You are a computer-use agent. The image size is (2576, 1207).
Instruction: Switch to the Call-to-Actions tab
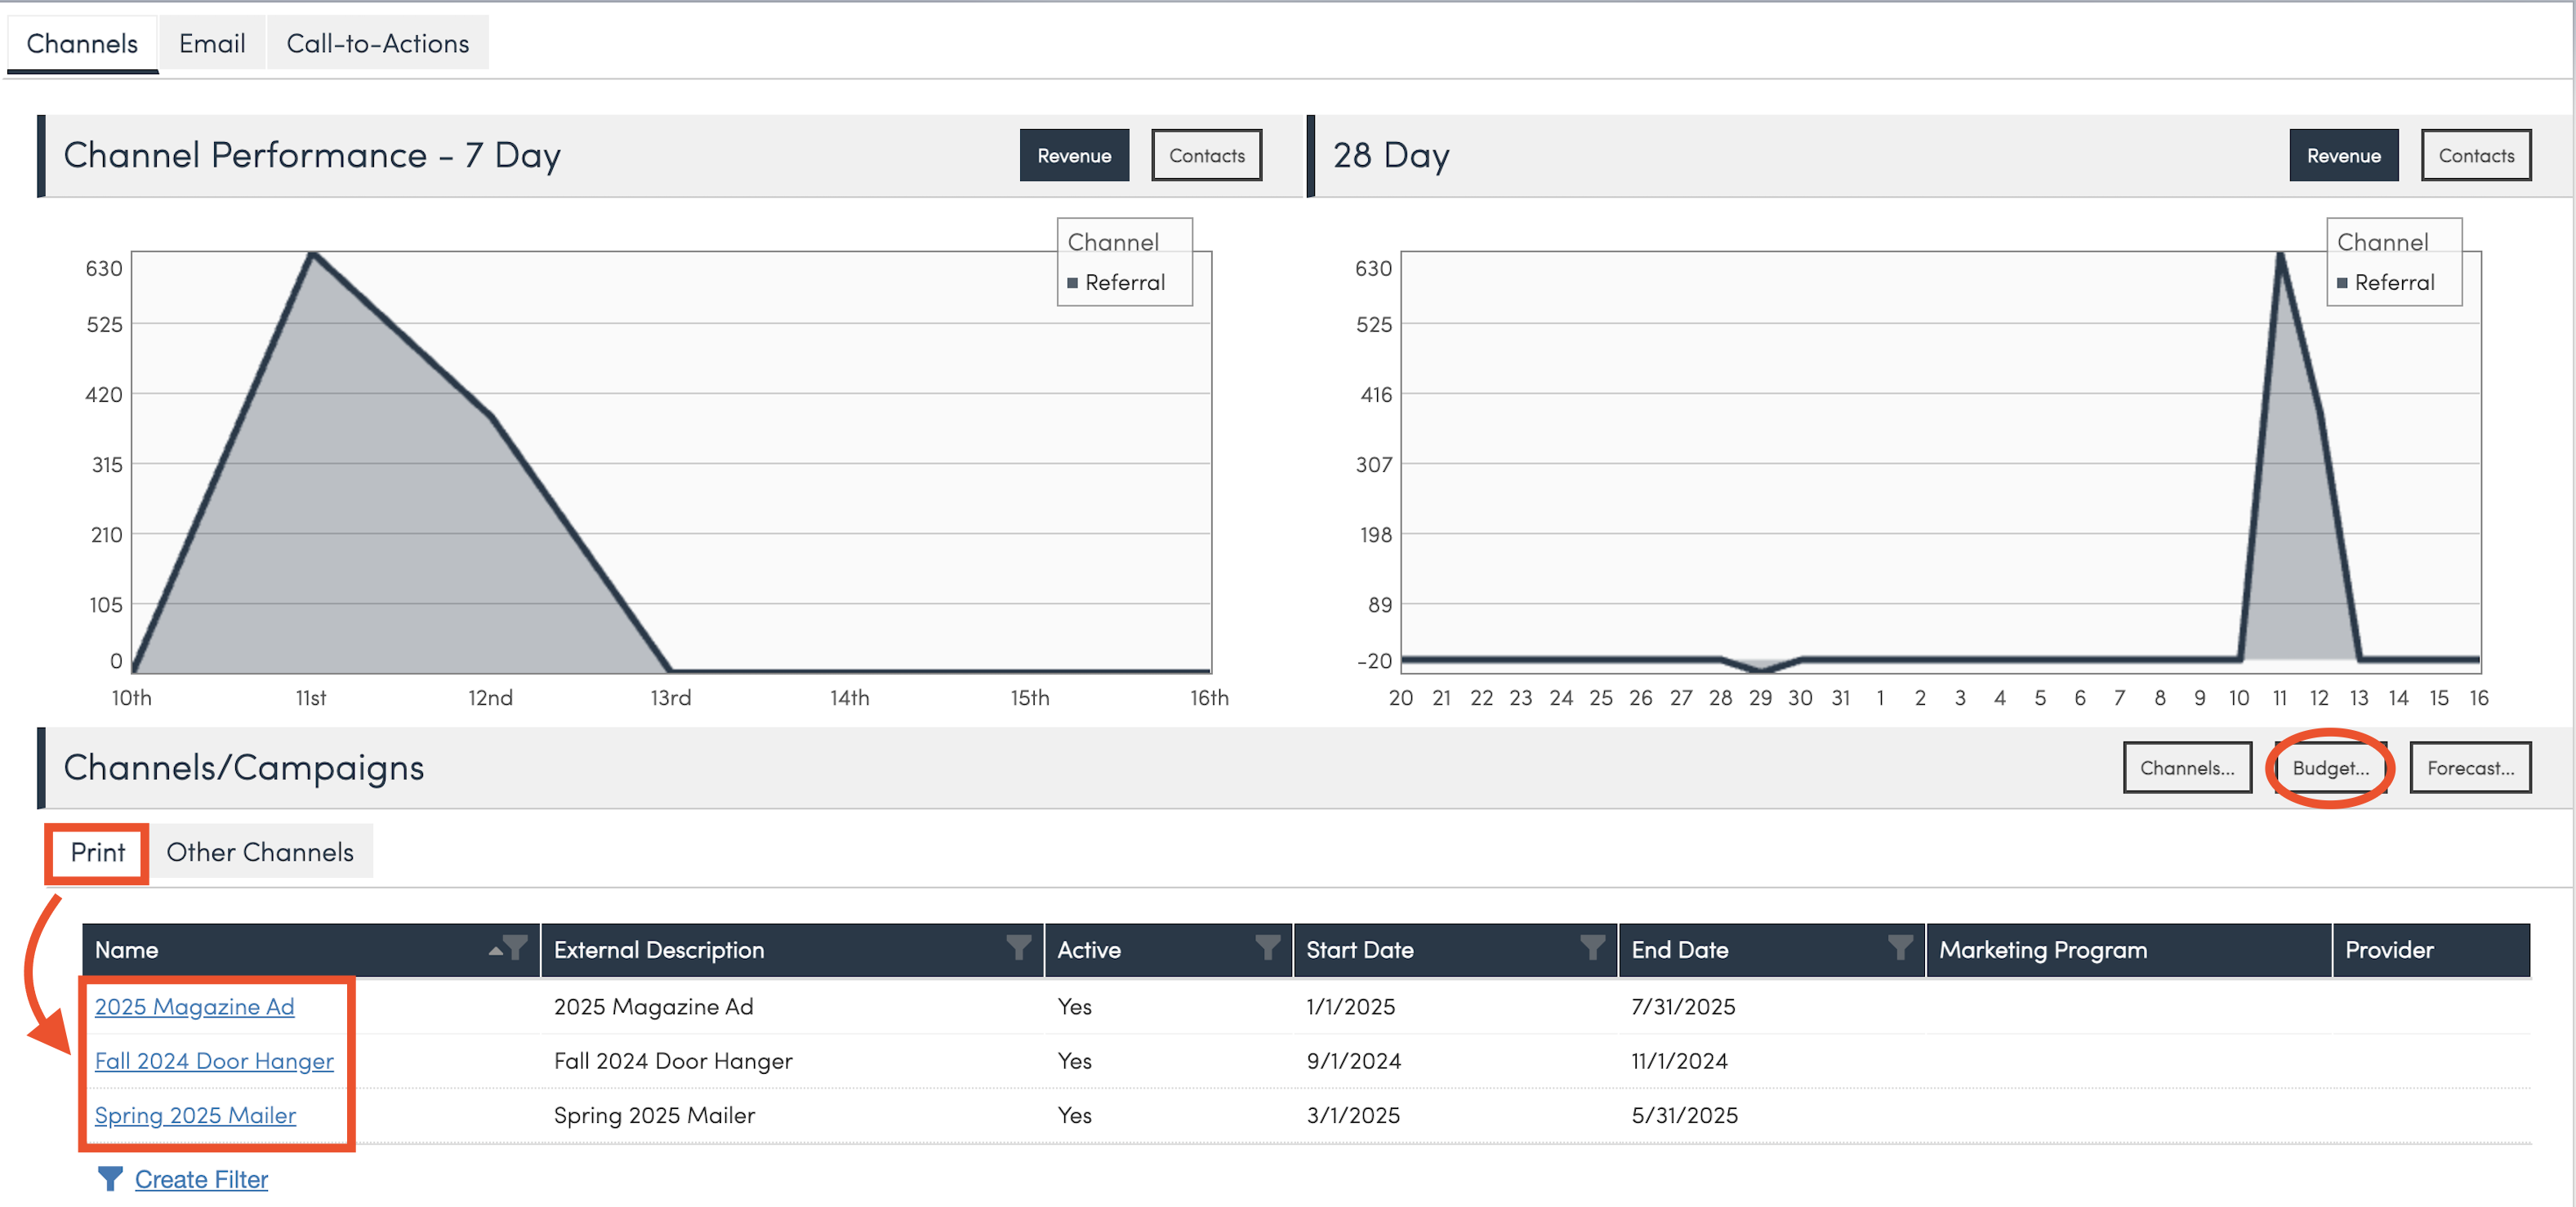pos(377,43)
